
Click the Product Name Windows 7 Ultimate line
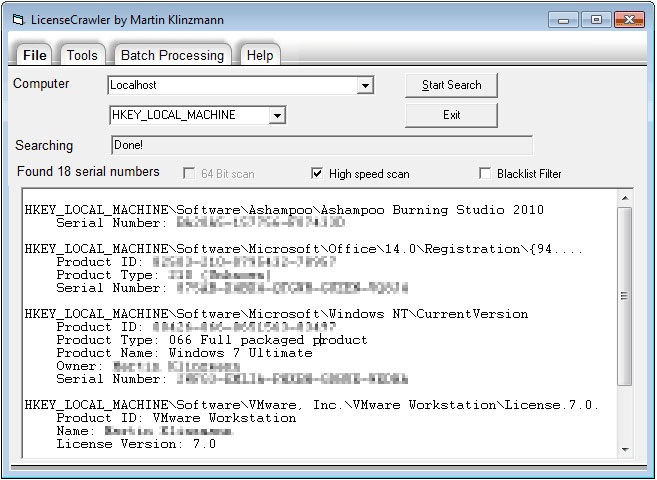point(184,353)
